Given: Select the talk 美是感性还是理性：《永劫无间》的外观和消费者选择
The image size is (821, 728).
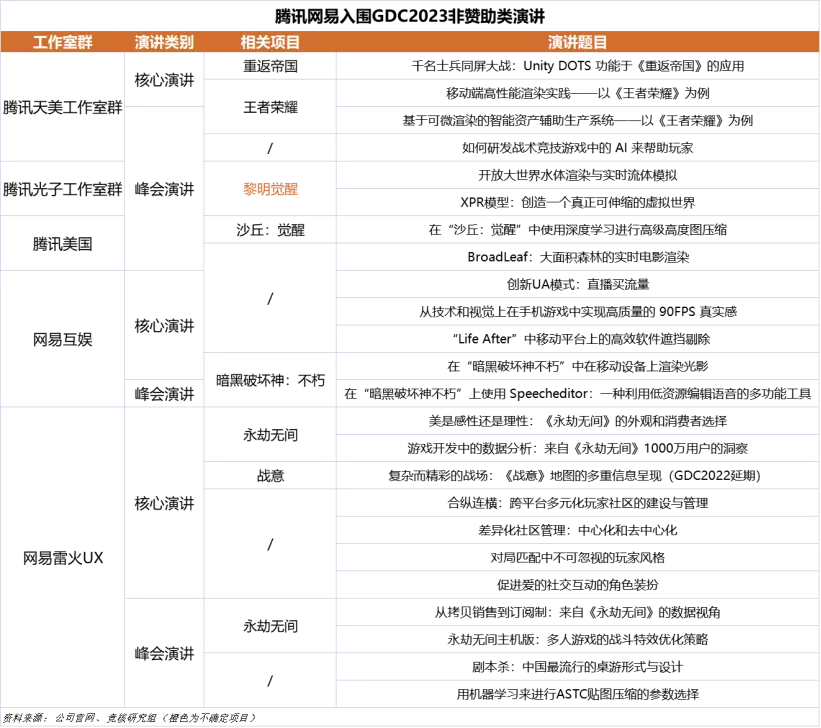Looking at the screenshot, I should [x=578, y=421].
